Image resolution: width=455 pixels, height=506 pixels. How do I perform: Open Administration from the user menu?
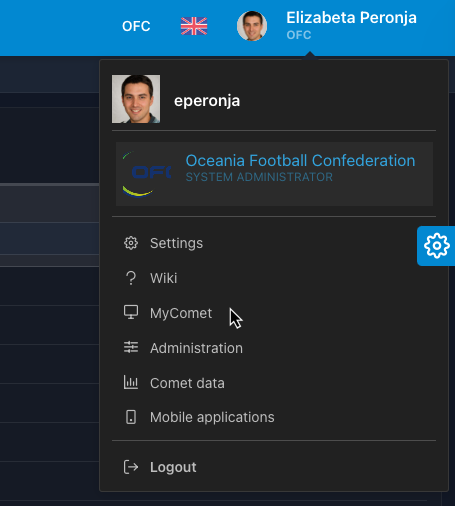[196, 348]
